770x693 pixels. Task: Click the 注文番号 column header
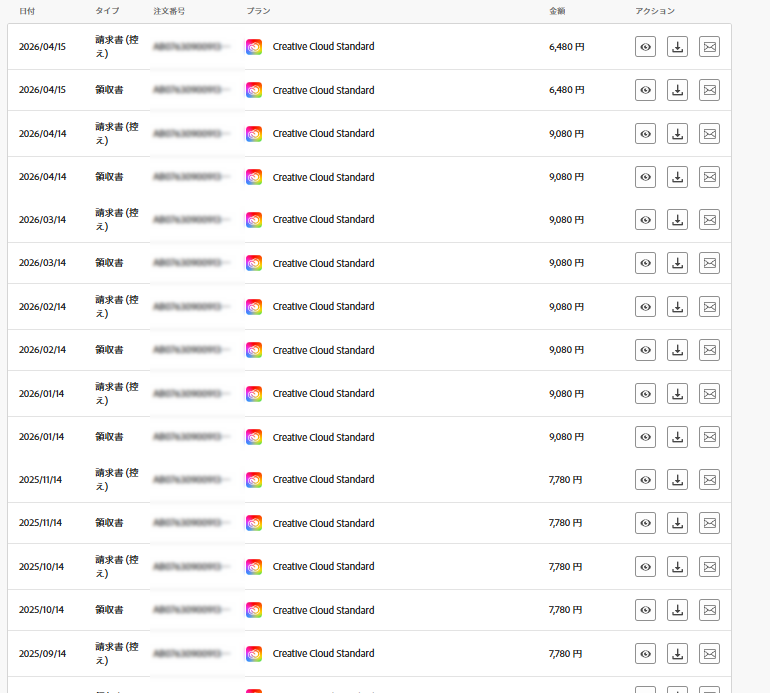169,11
